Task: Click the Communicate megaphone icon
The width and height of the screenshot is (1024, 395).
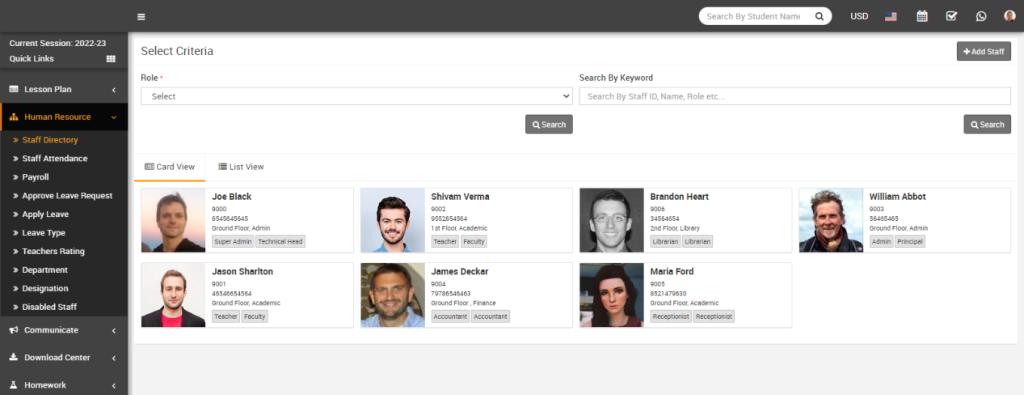Action: (14, 330)
